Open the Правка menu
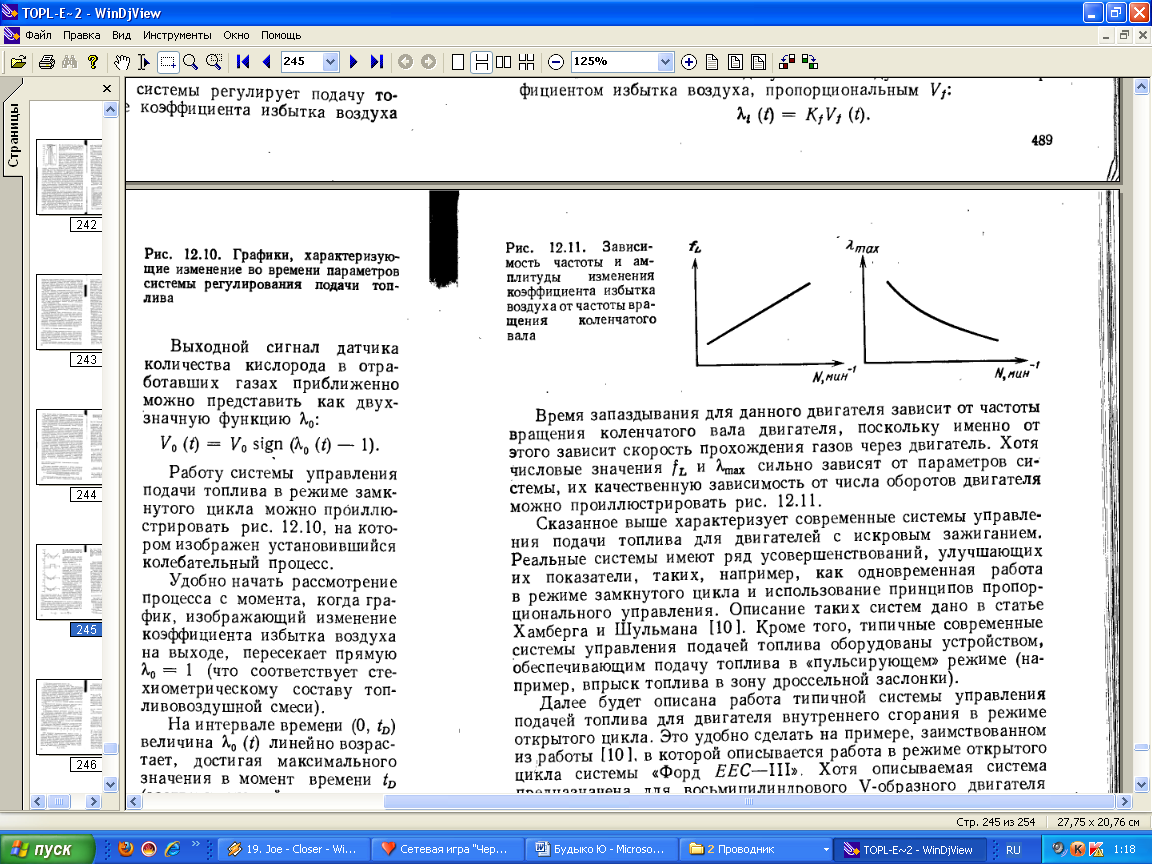This screenshot has width=1152, height=864. (81, 35)
